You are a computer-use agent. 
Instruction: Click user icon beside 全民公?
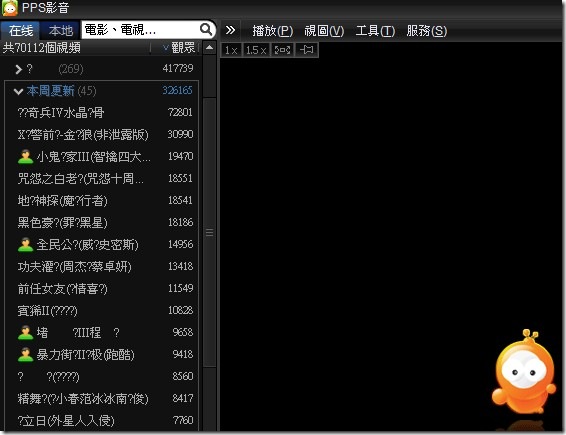[25, 245]
